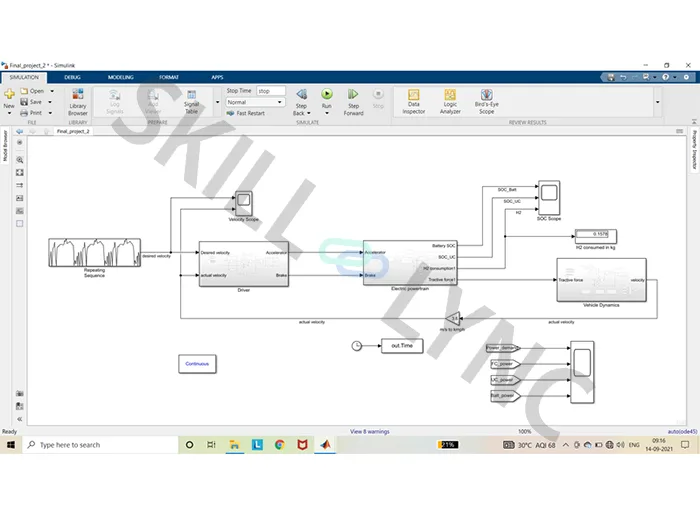Expand the Model Browser side panel

point(5,146)
